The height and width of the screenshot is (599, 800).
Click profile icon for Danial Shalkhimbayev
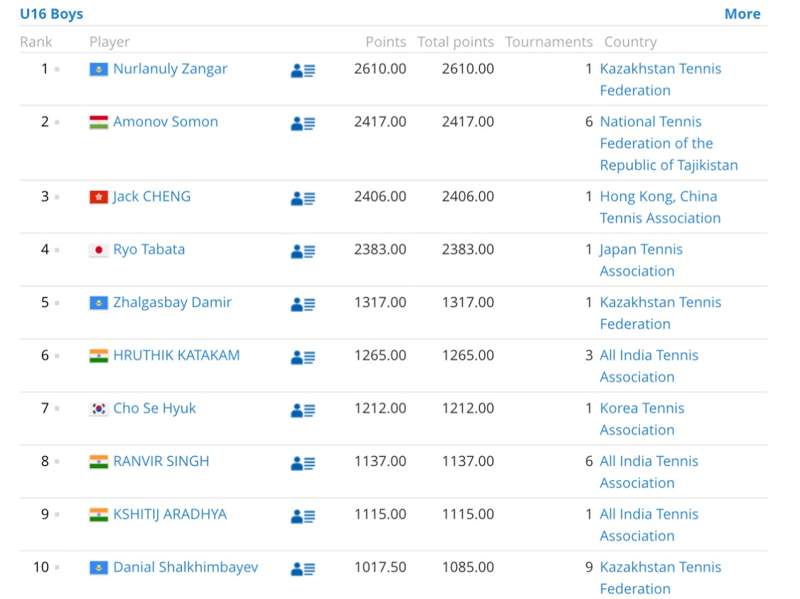coord(303,569)
